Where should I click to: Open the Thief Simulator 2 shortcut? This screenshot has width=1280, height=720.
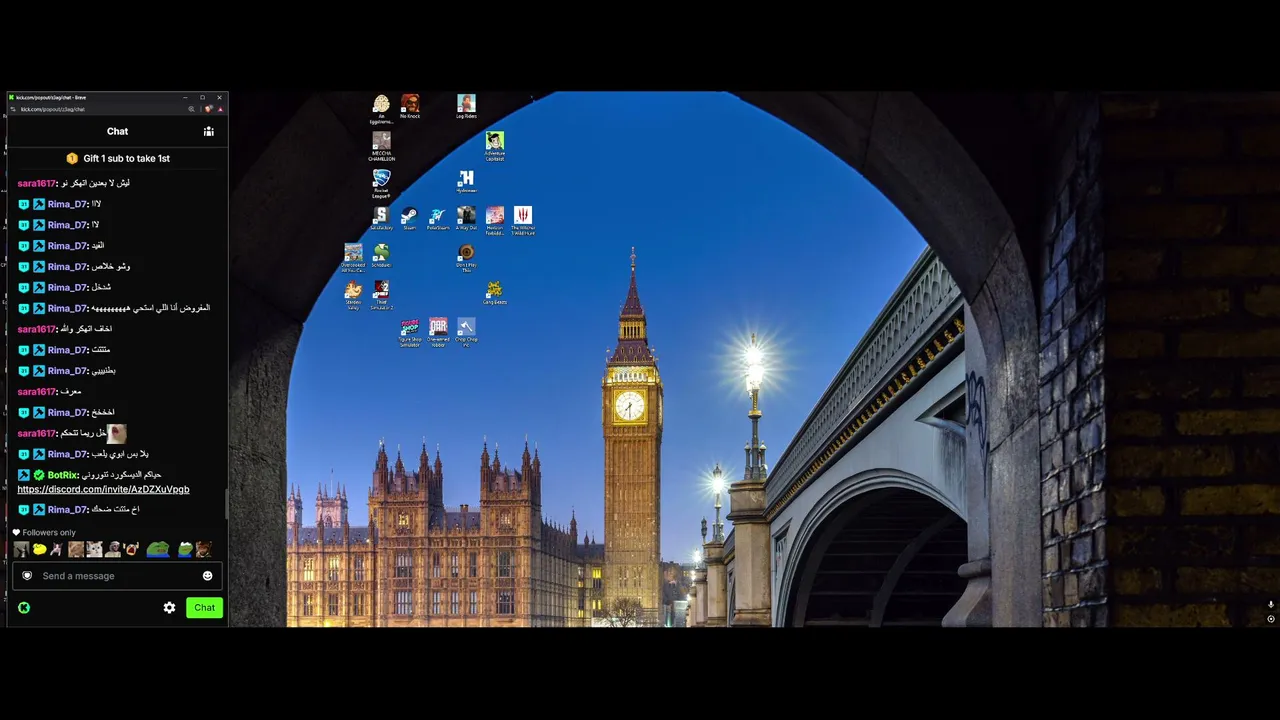pyautogui.click(x=381, y=296)
